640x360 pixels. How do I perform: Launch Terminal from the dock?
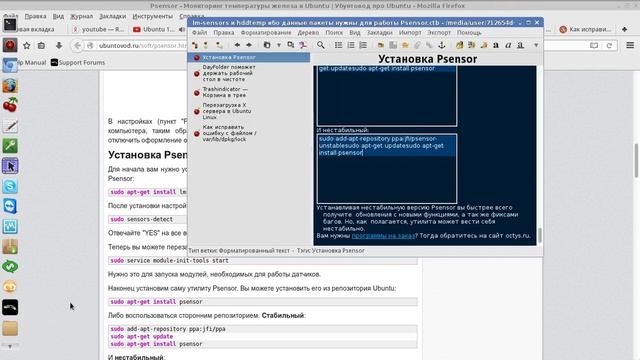[x=10, y=24]
